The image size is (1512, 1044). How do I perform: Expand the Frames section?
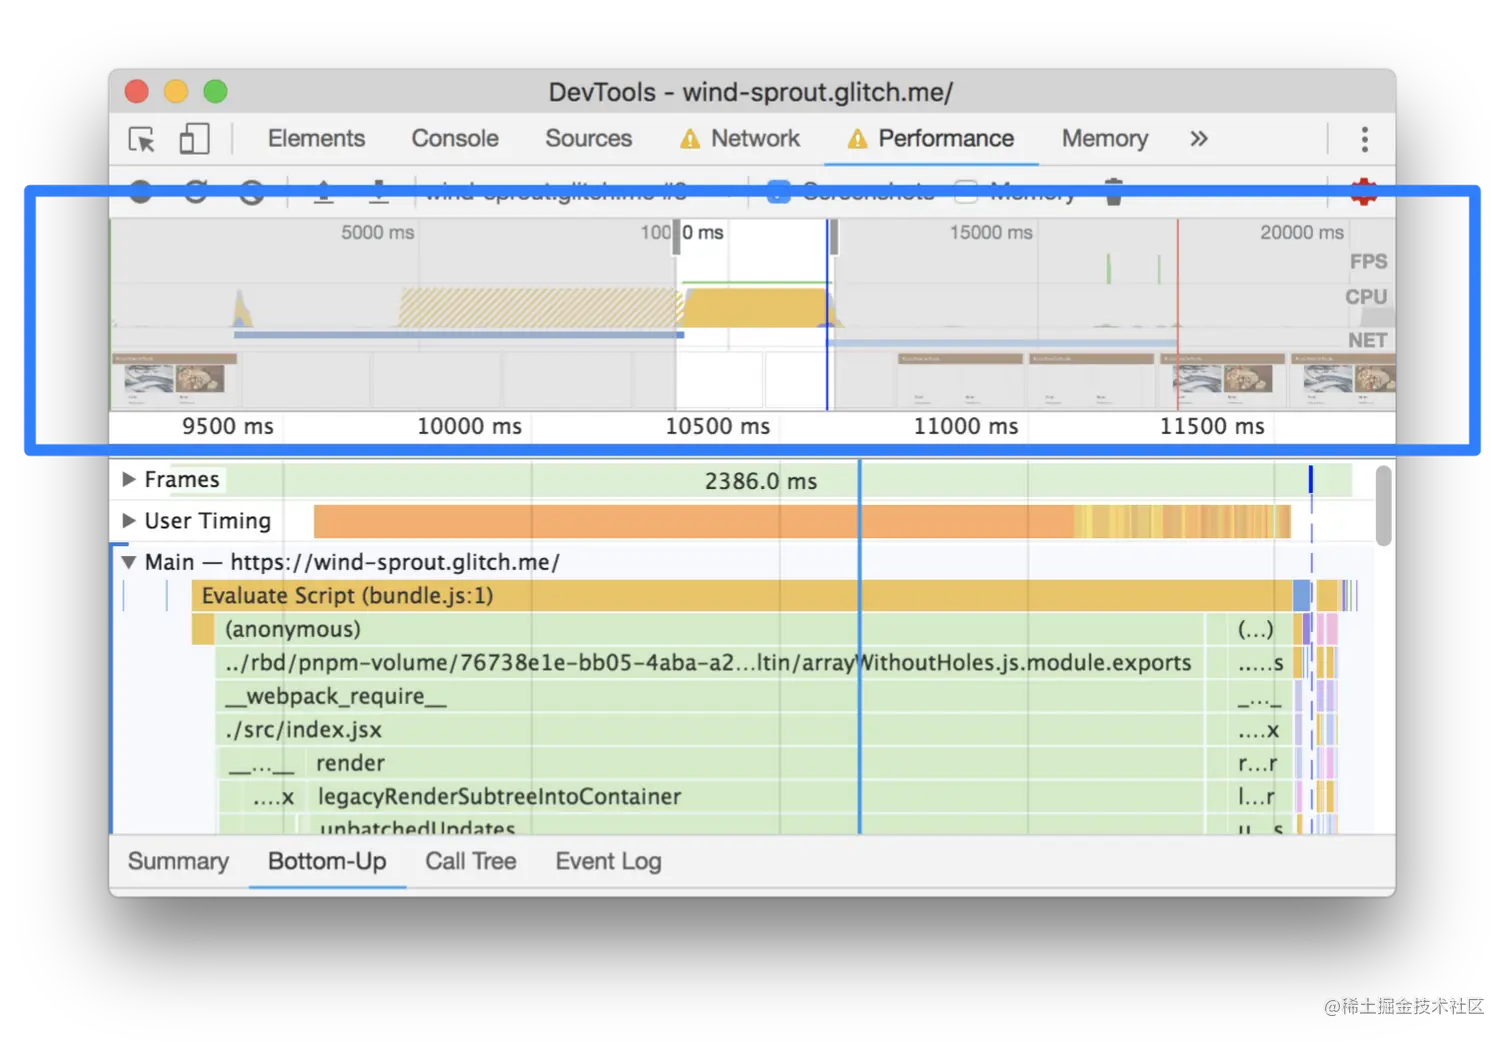(x=129, y=480)
